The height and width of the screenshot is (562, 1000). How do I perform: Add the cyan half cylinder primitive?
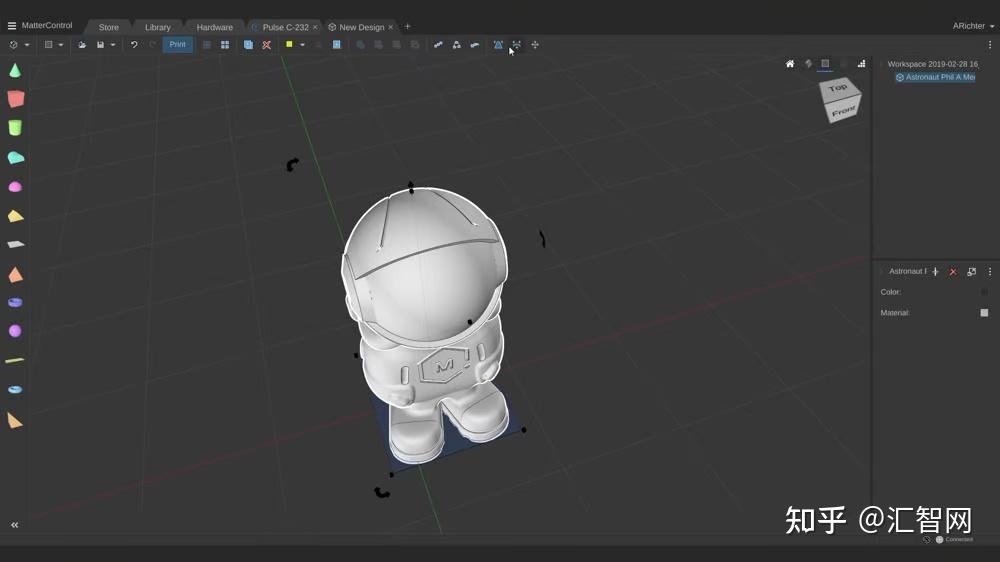point(15,158)
